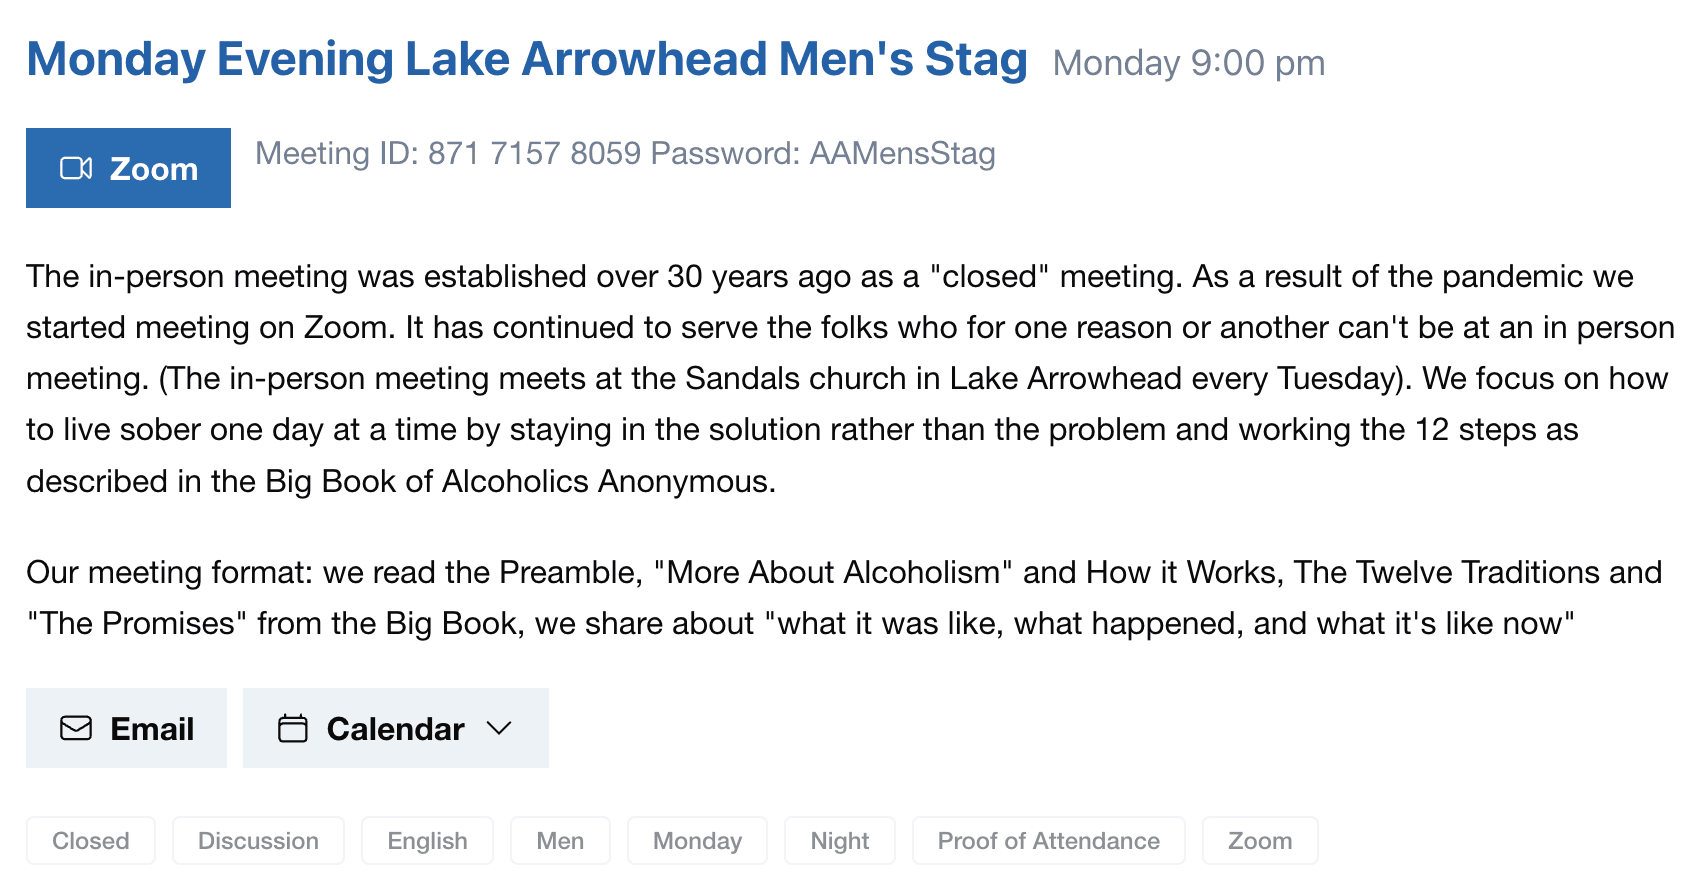Expand the Calendar dropdown chevron
This screenshot has height=892, width=1706.
[x=499, y=728]
